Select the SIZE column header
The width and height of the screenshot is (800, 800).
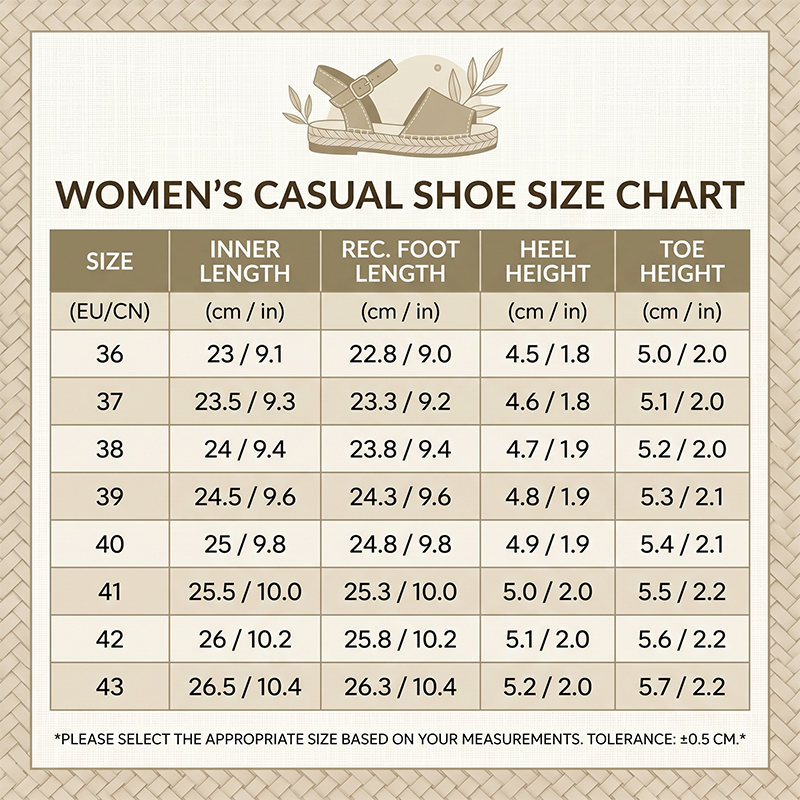(x=110, y=261)
